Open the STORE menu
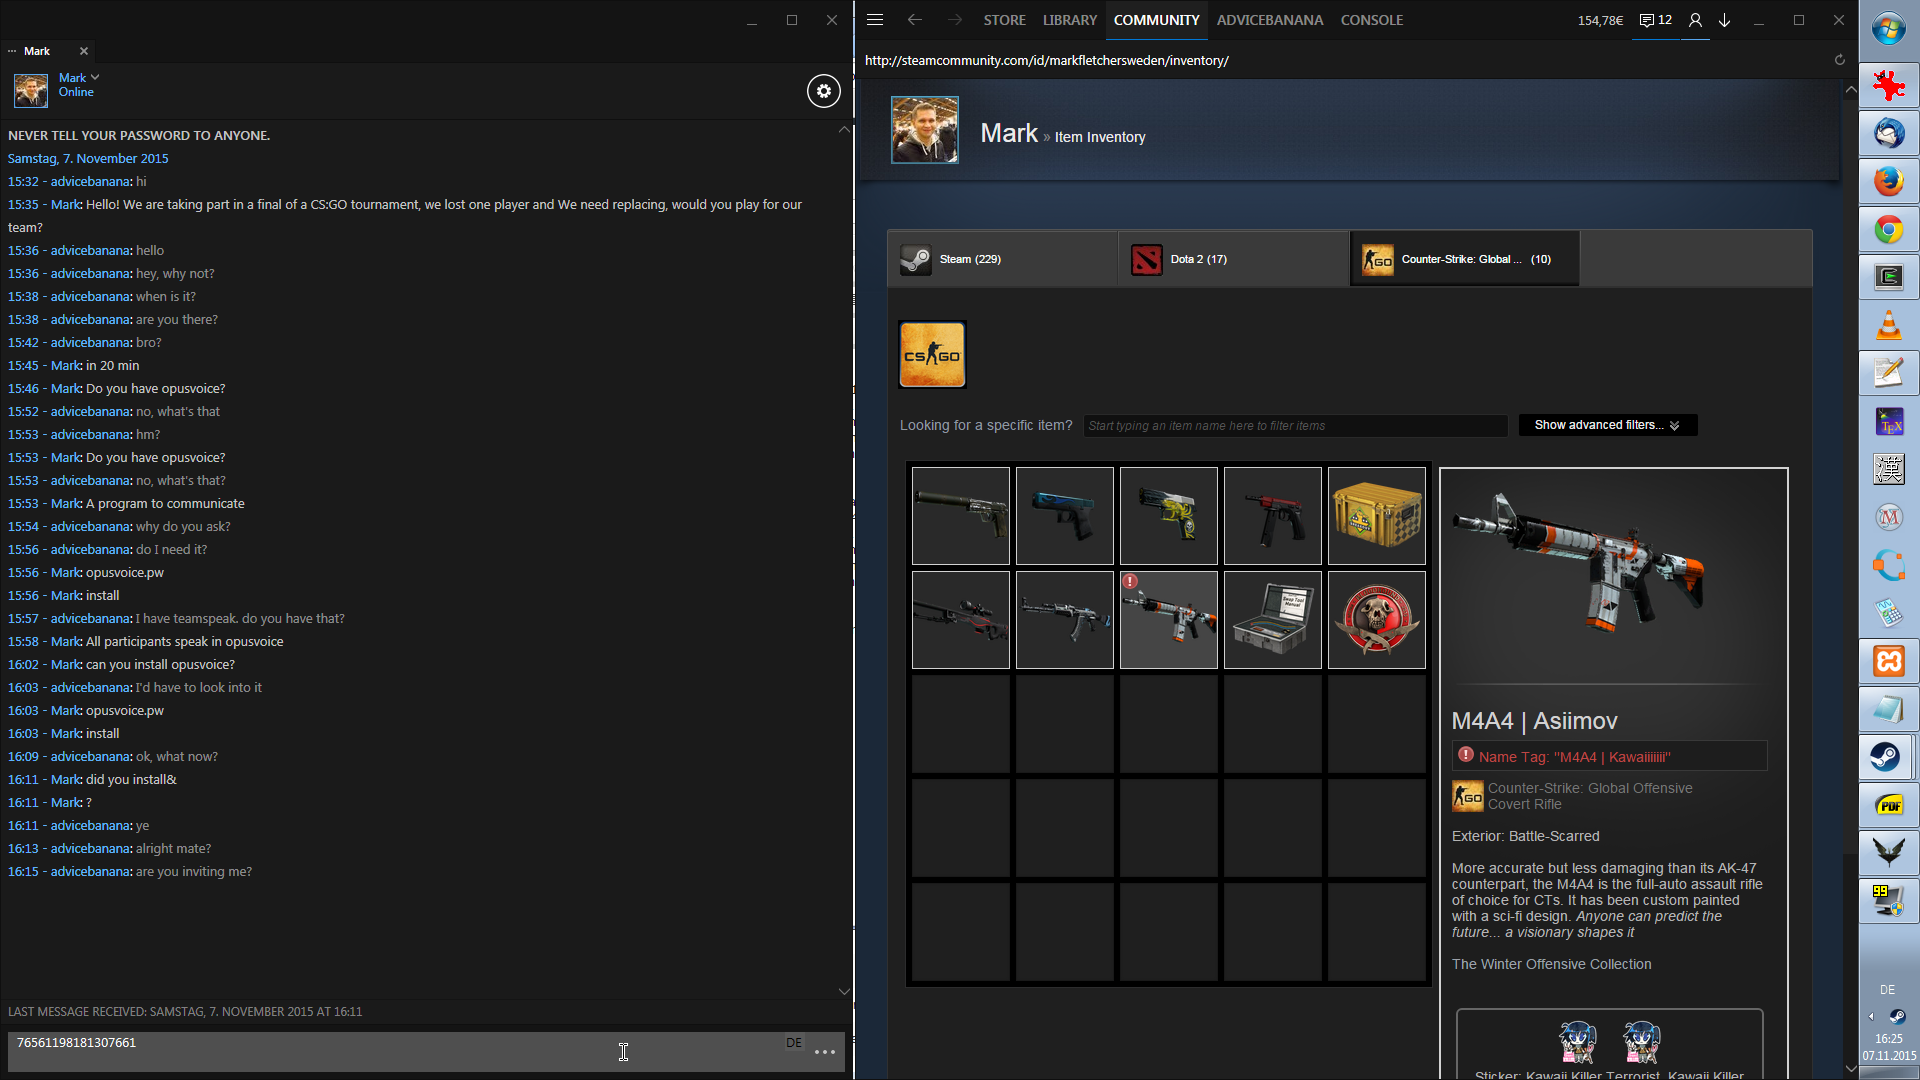Screen dimensions: 1920x1080 click(1004, 20)
